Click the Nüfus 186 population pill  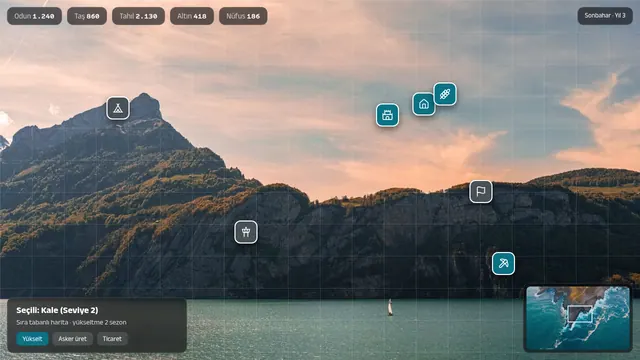coord(243,16)
